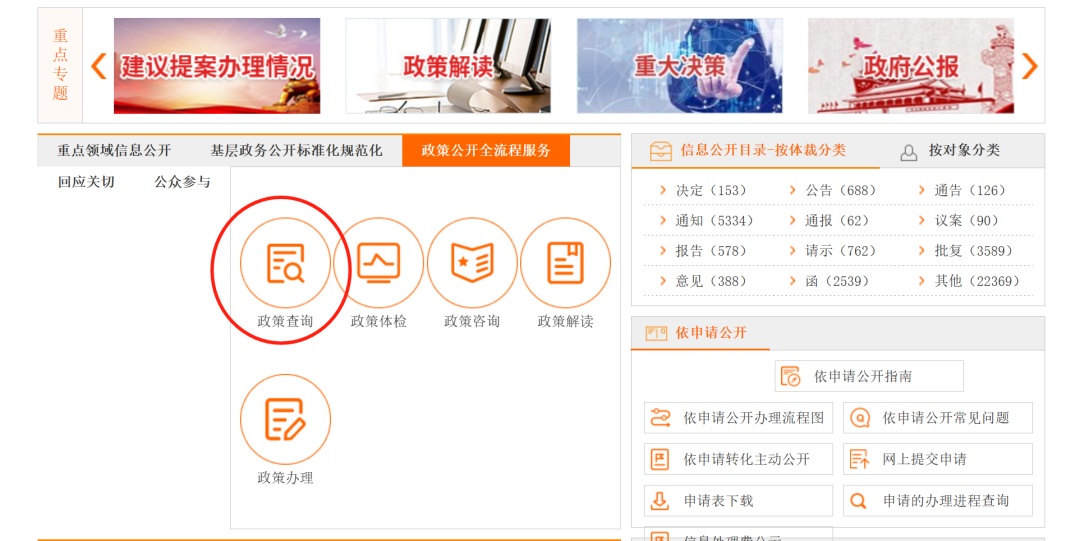Open the 政策咨询 open-book icon

coord(472,263)
